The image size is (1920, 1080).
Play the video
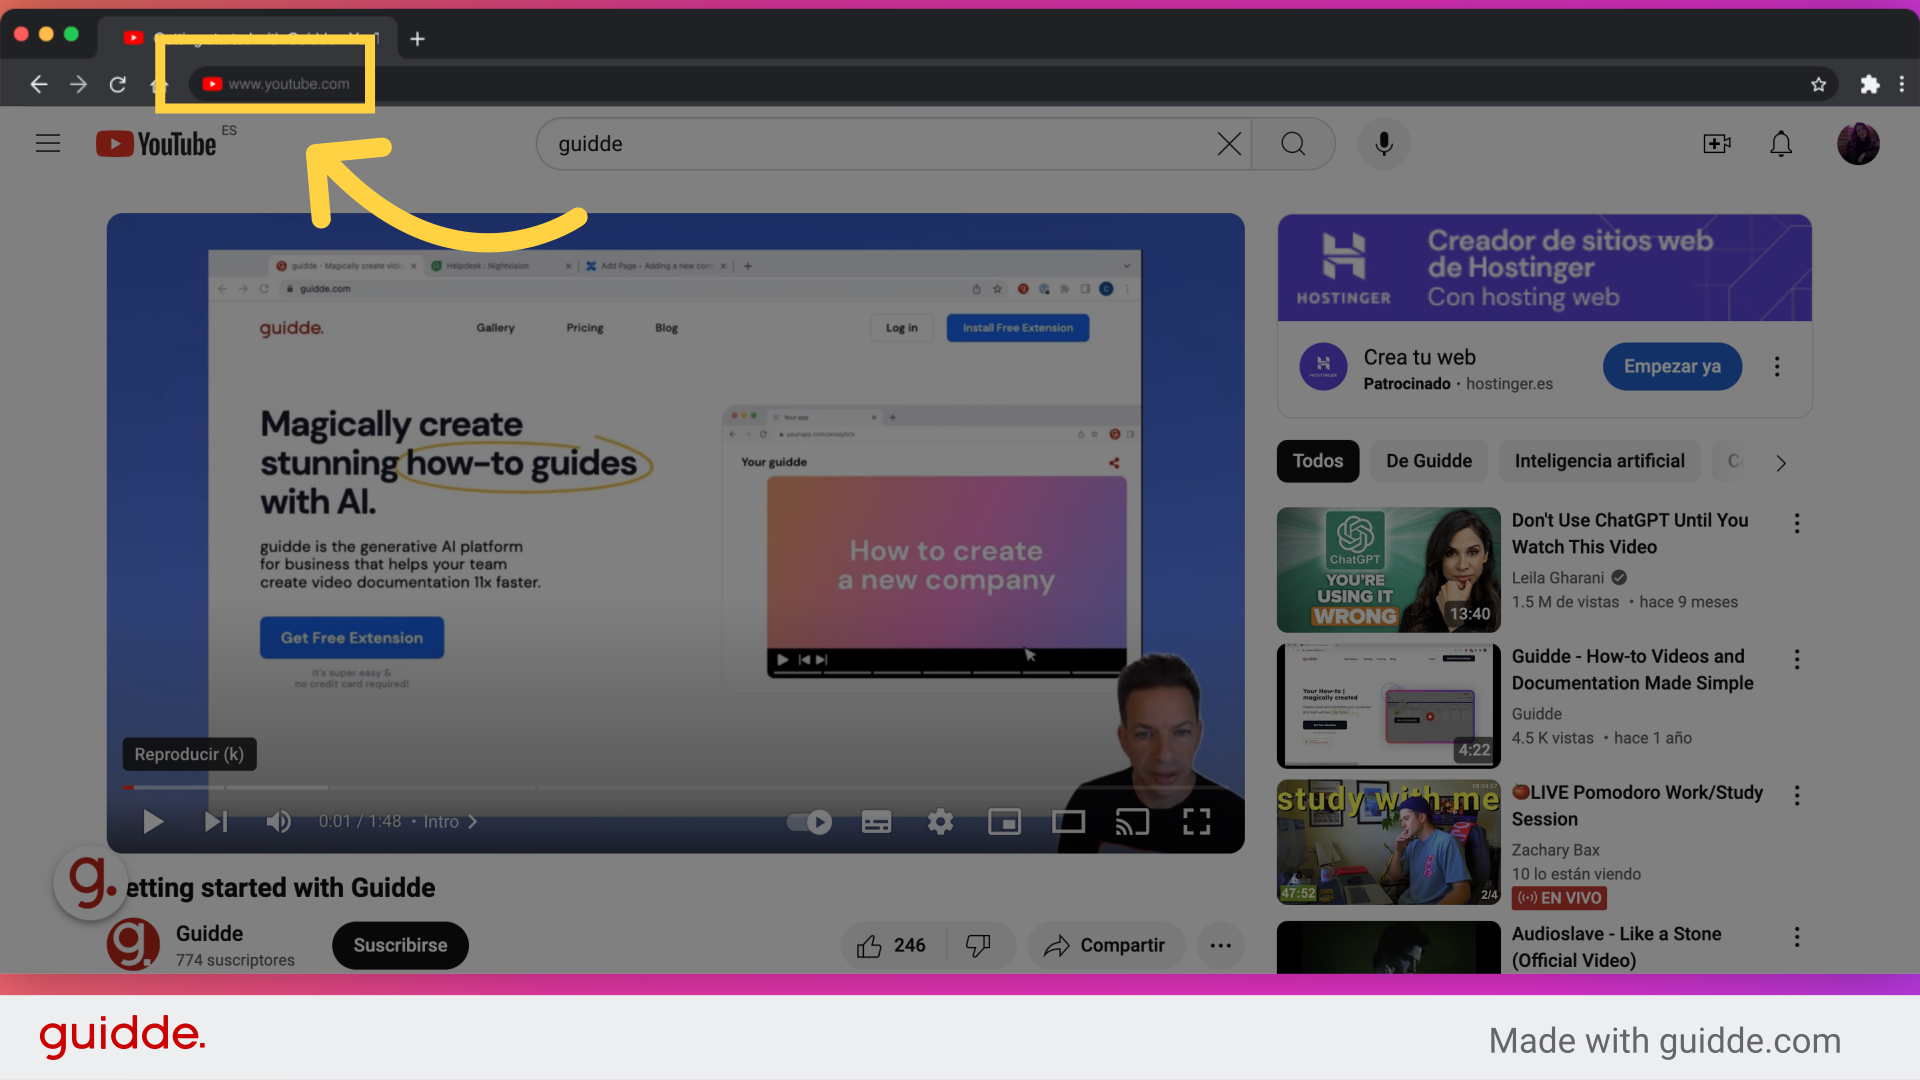[x=153, y=822]
